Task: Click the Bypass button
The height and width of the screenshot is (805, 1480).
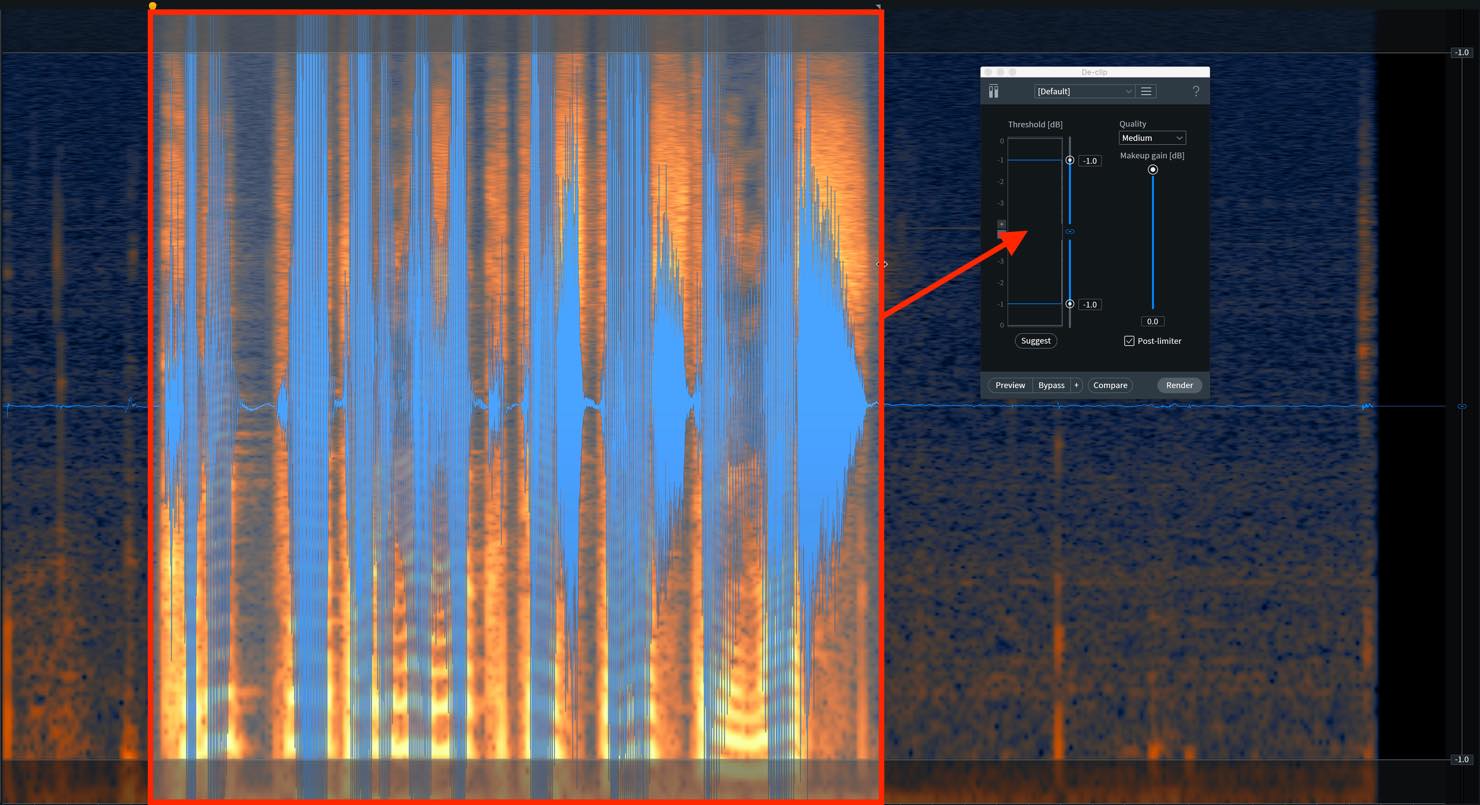Action: [x=1051, y=385]
